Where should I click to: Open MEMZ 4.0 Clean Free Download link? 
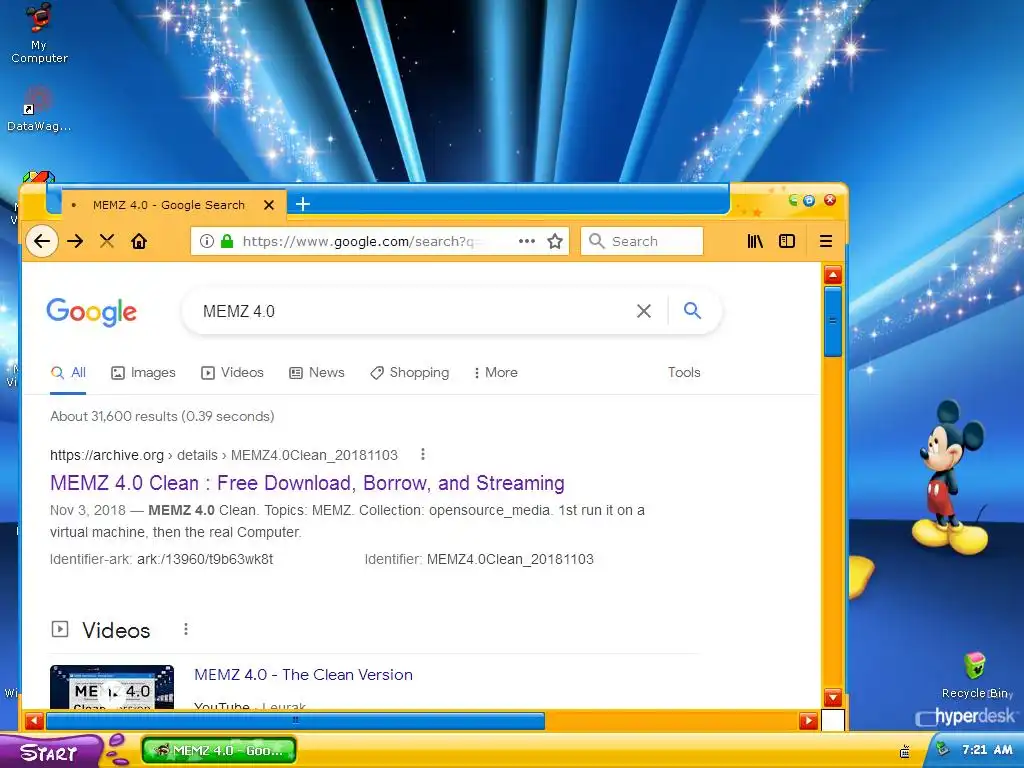(x=307, y=483)
